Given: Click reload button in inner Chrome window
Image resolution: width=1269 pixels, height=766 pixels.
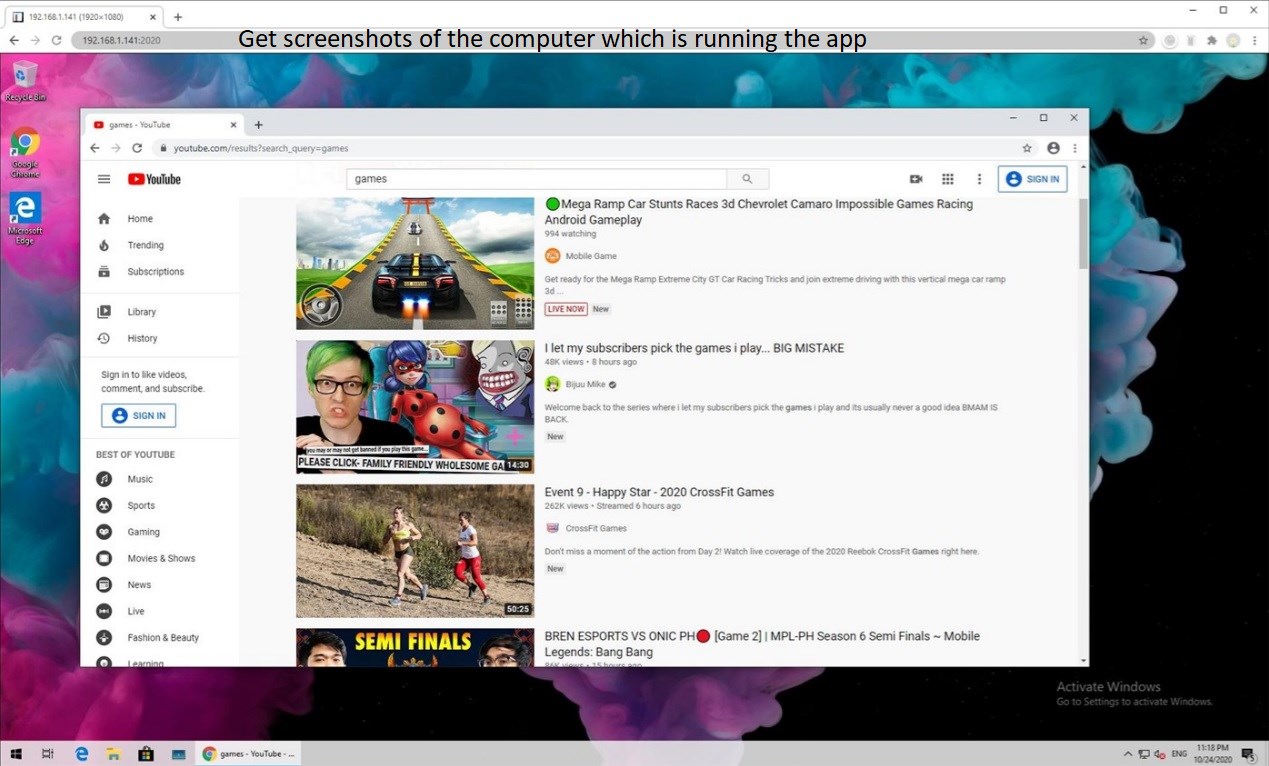Looking at the screenshot, I should point(137,148).
